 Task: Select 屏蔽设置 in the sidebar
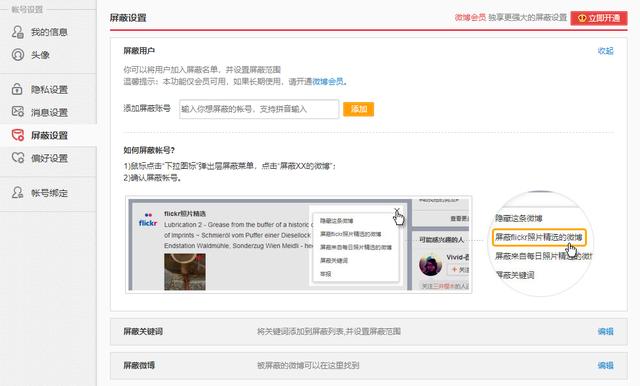(48, 135)
